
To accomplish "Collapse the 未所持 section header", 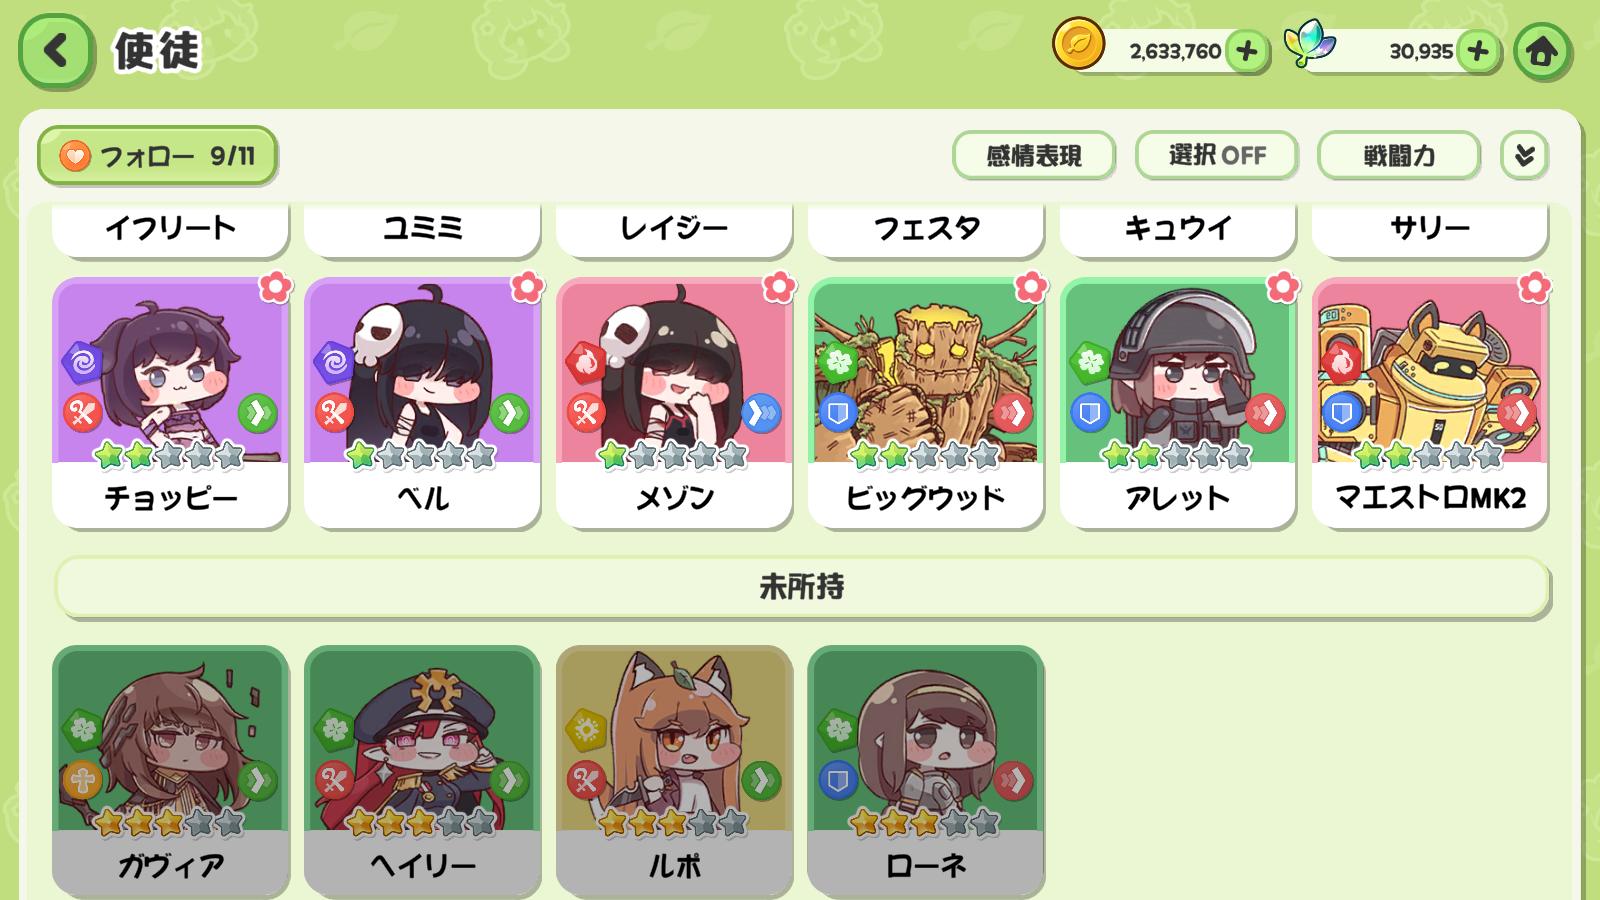I will [x=802, y=587].
